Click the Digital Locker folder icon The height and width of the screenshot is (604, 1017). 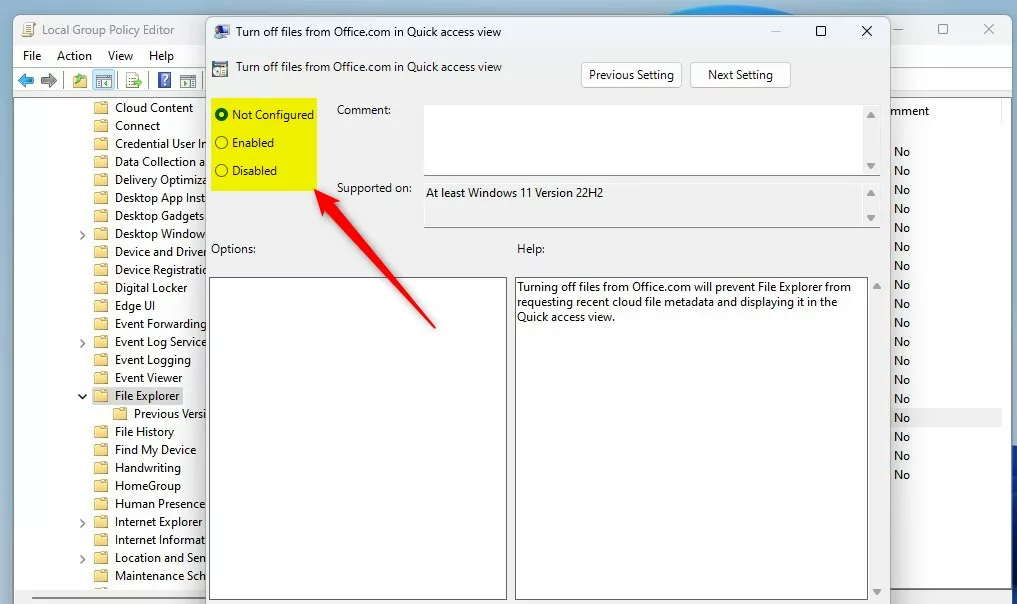pyautogui.click(x=101, y=287)
